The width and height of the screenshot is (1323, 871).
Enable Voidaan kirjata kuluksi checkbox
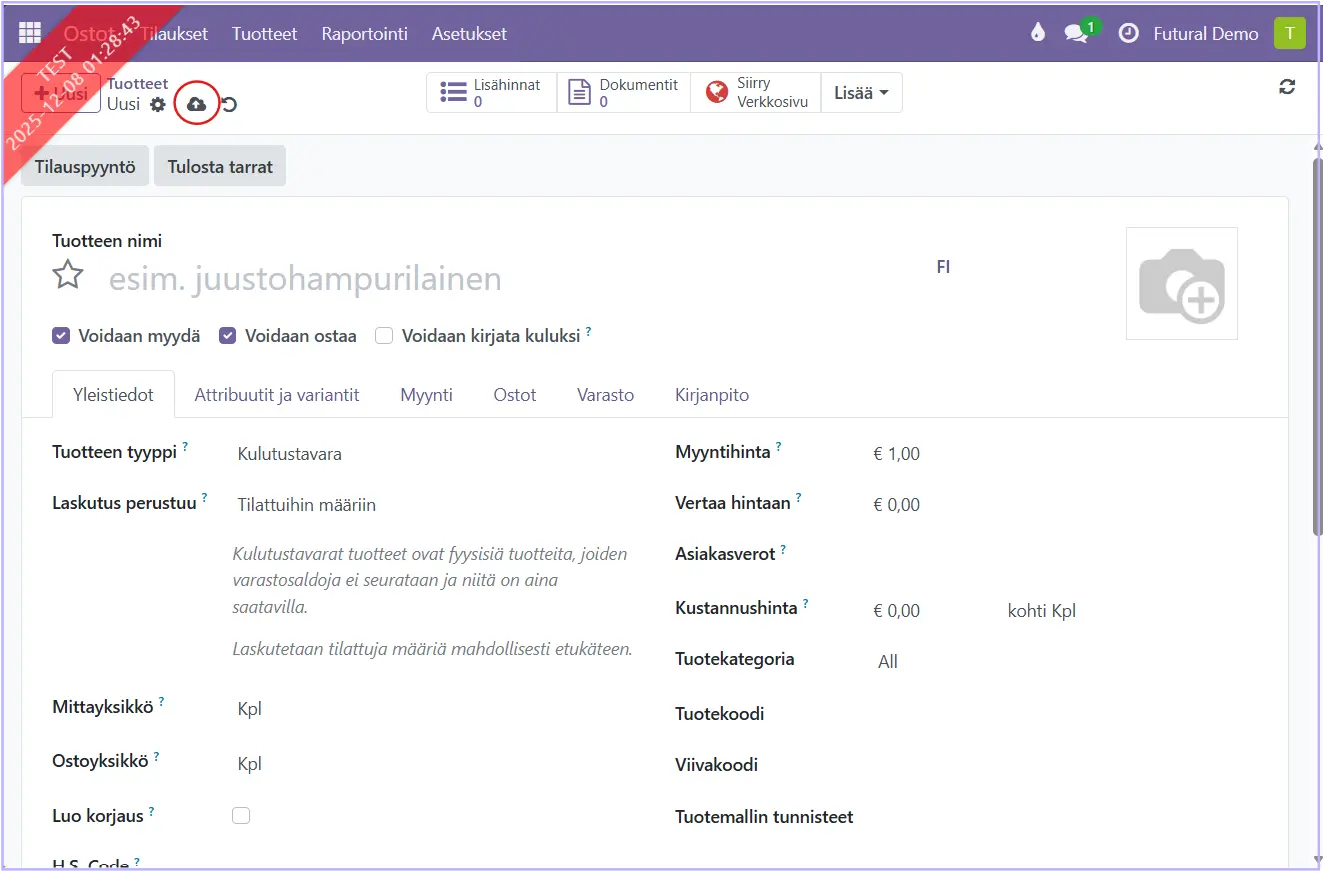point(384,336)
